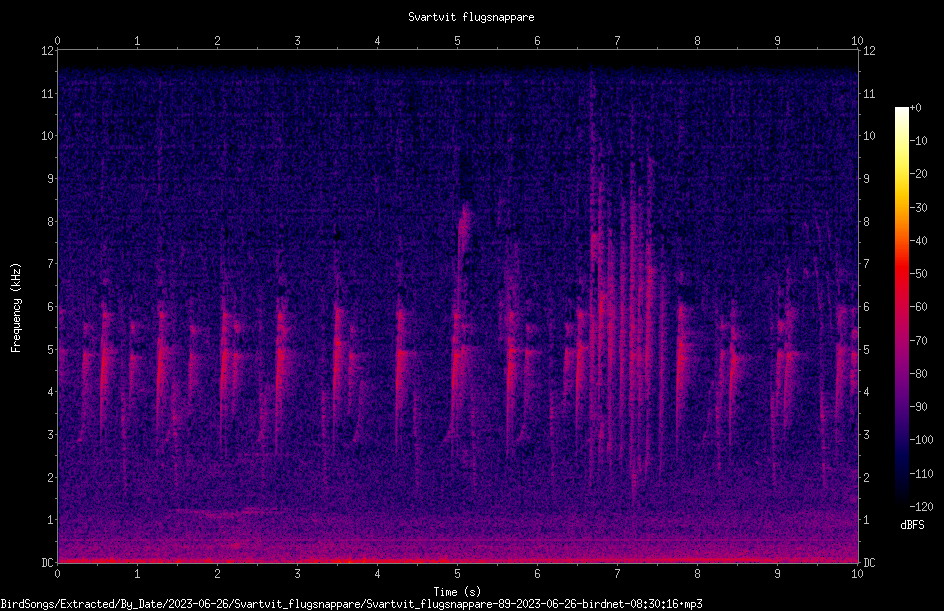Click the "10" tick on the left frequency axis

point(48,136)
